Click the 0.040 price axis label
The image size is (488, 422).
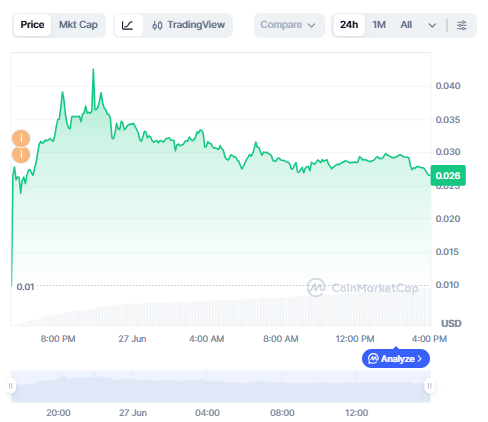click(448, 86)
